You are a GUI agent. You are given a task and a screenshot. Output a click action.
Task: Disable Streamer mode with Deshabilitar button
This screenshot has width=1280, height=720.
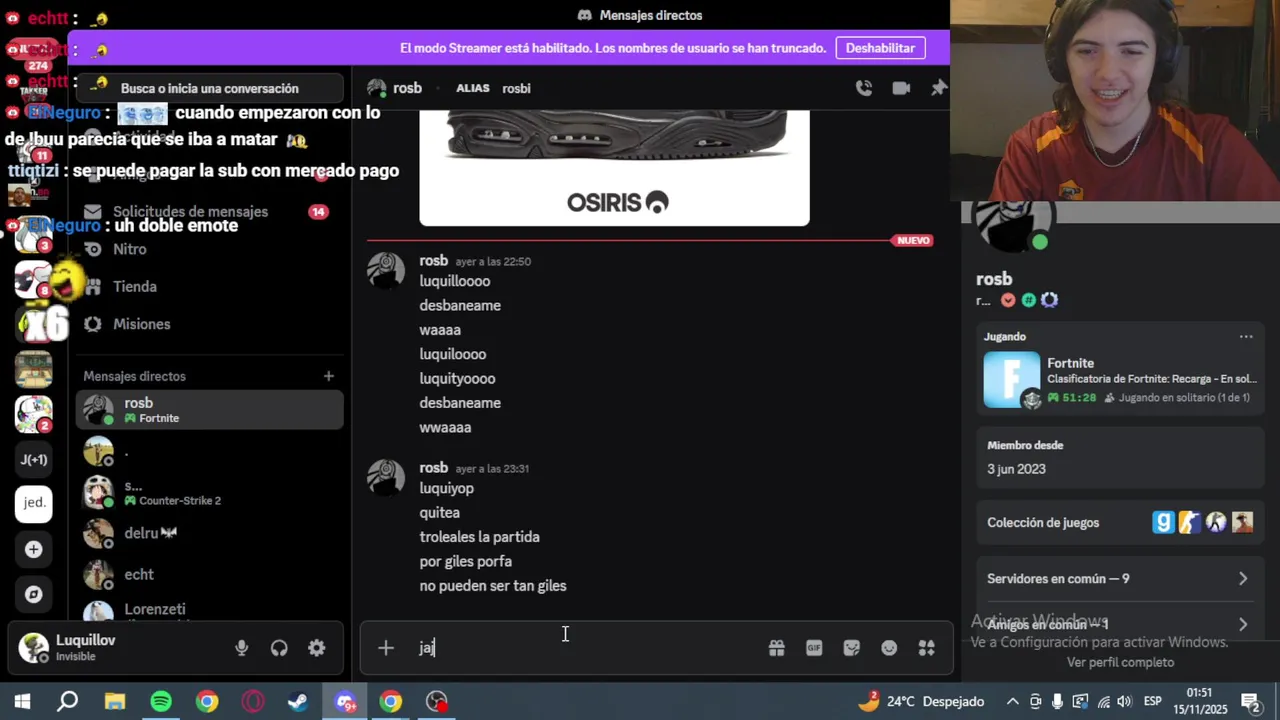coord(880,48)
